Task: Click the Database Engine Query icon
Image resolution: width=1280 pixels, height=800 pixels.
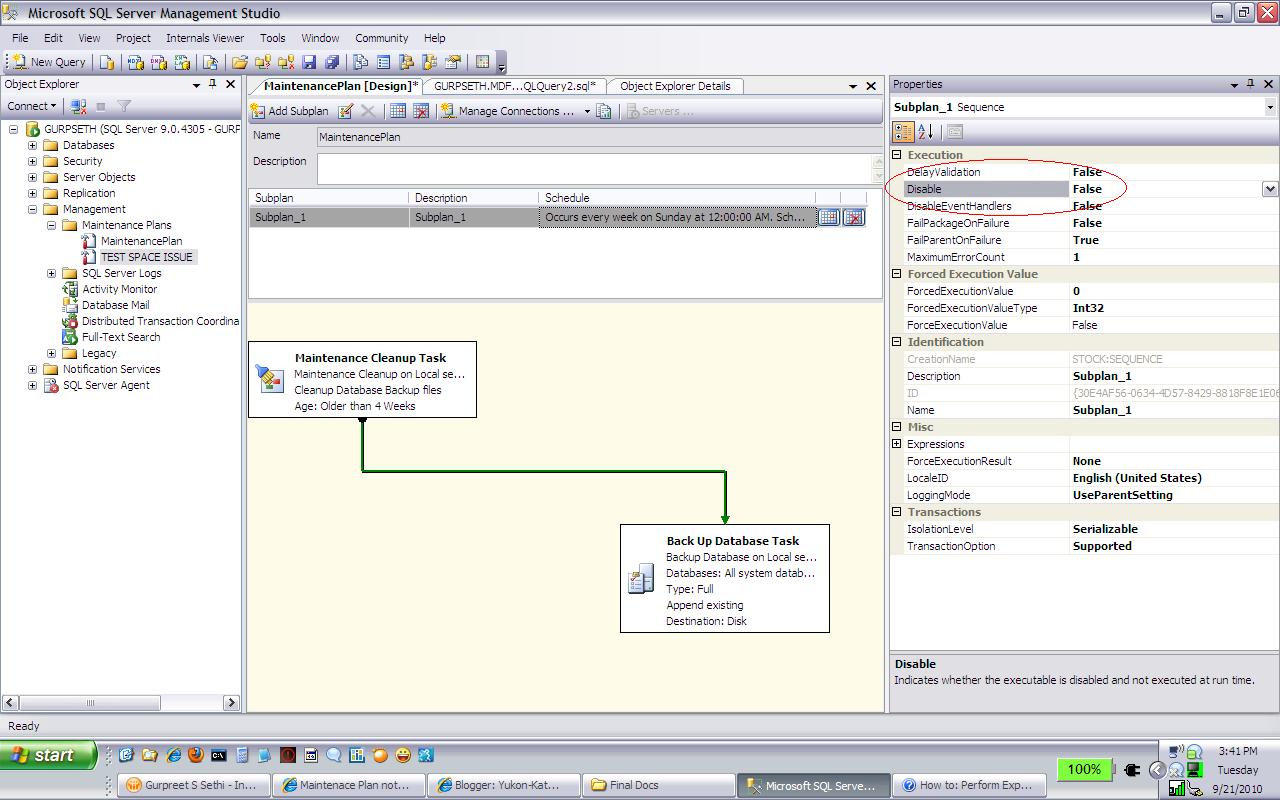Action: pyautogui.click(x=108, y=62)
